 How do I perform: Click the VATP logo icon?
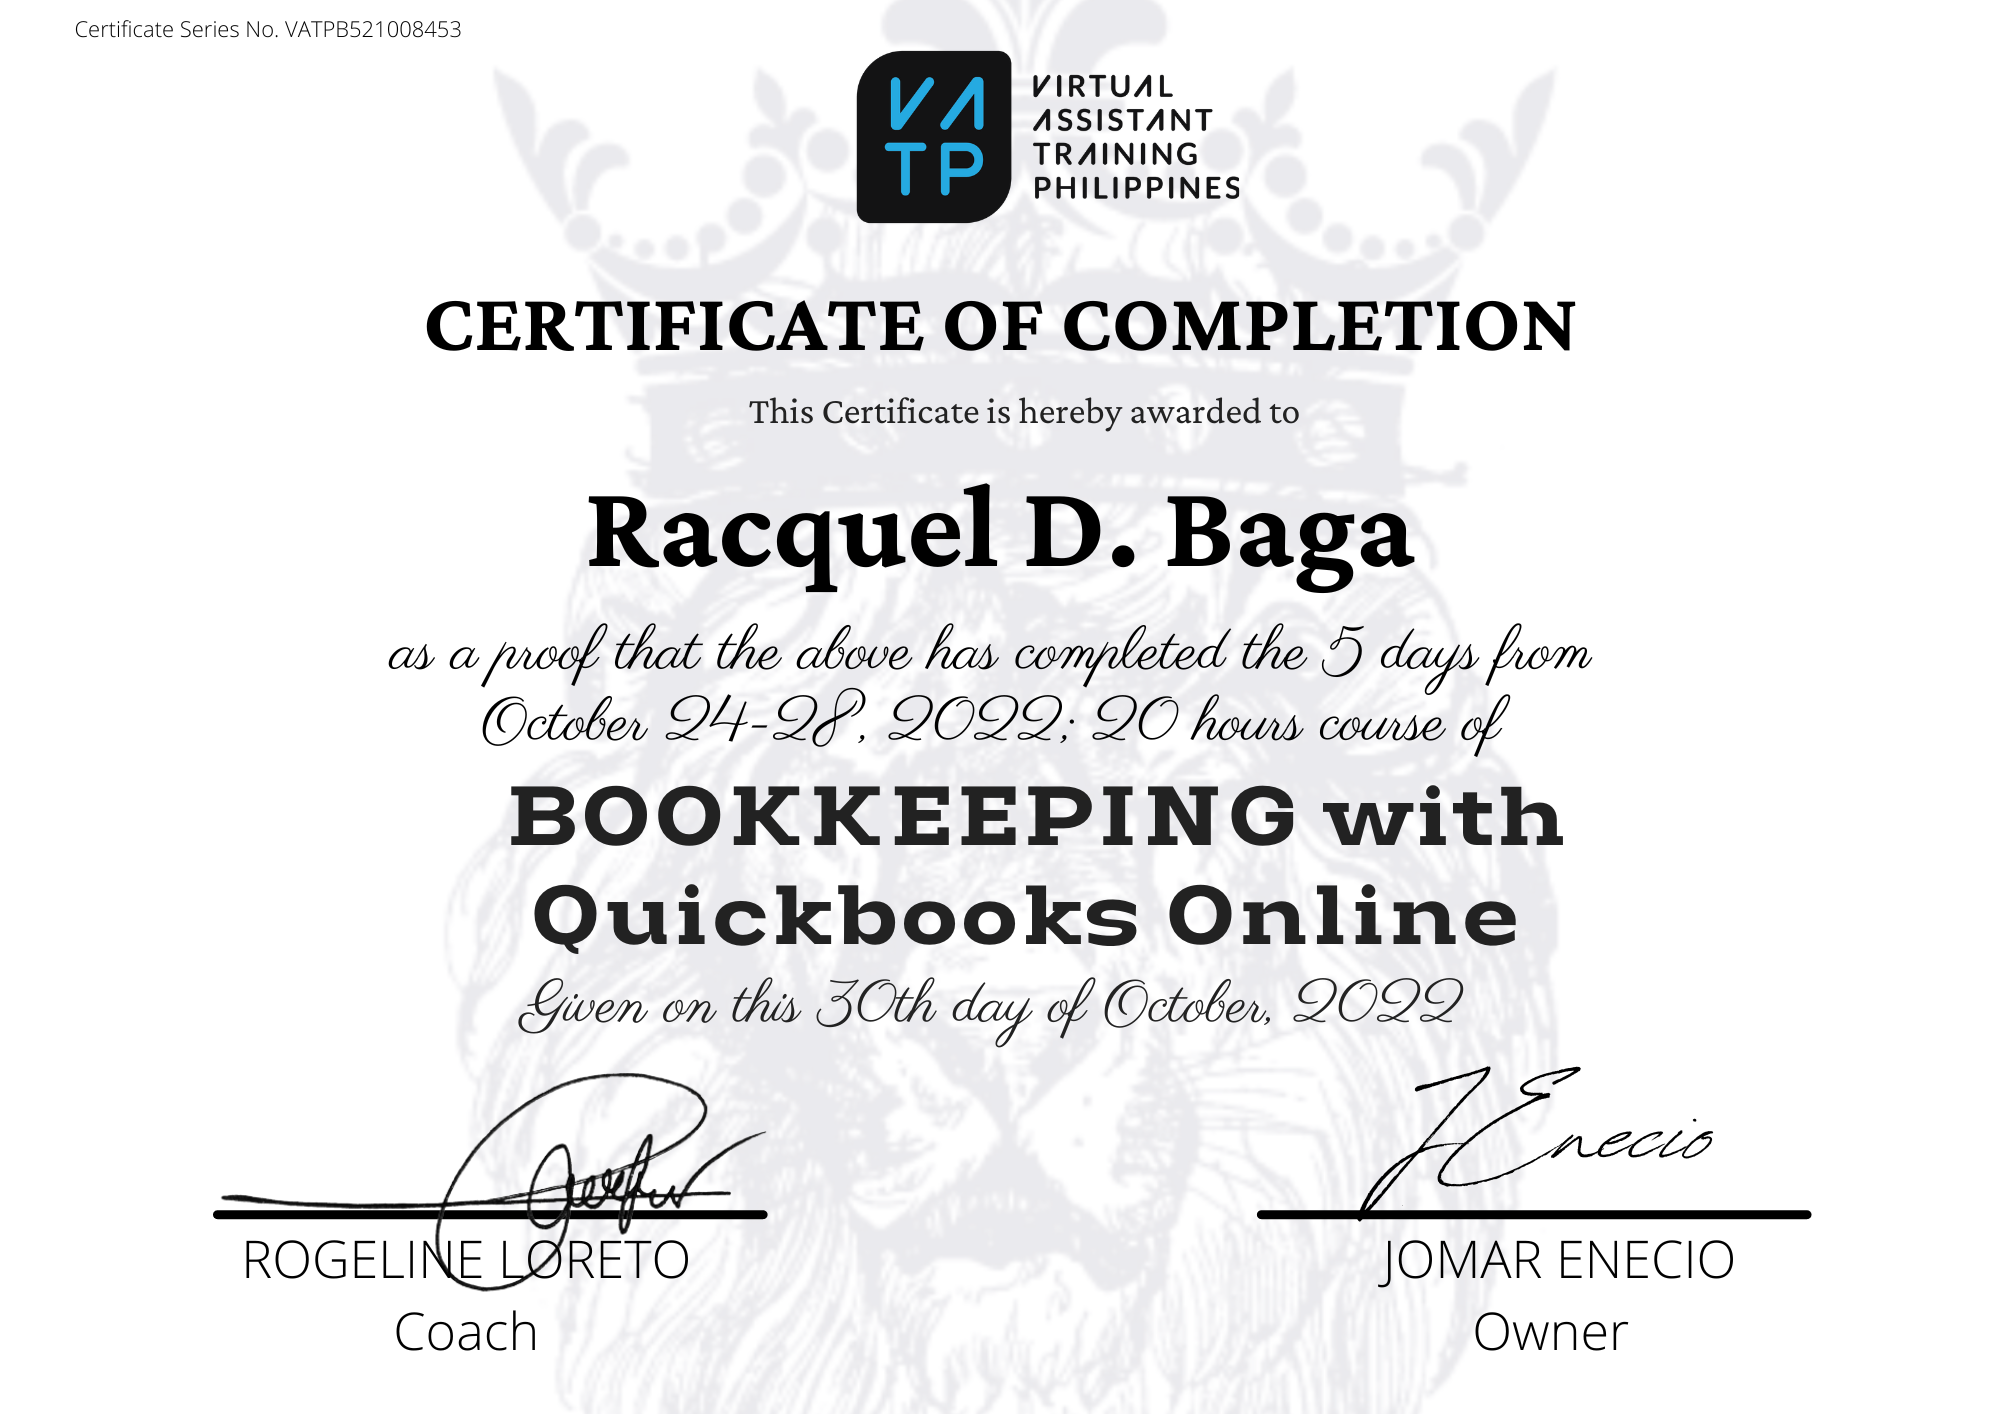pos(934,137)
